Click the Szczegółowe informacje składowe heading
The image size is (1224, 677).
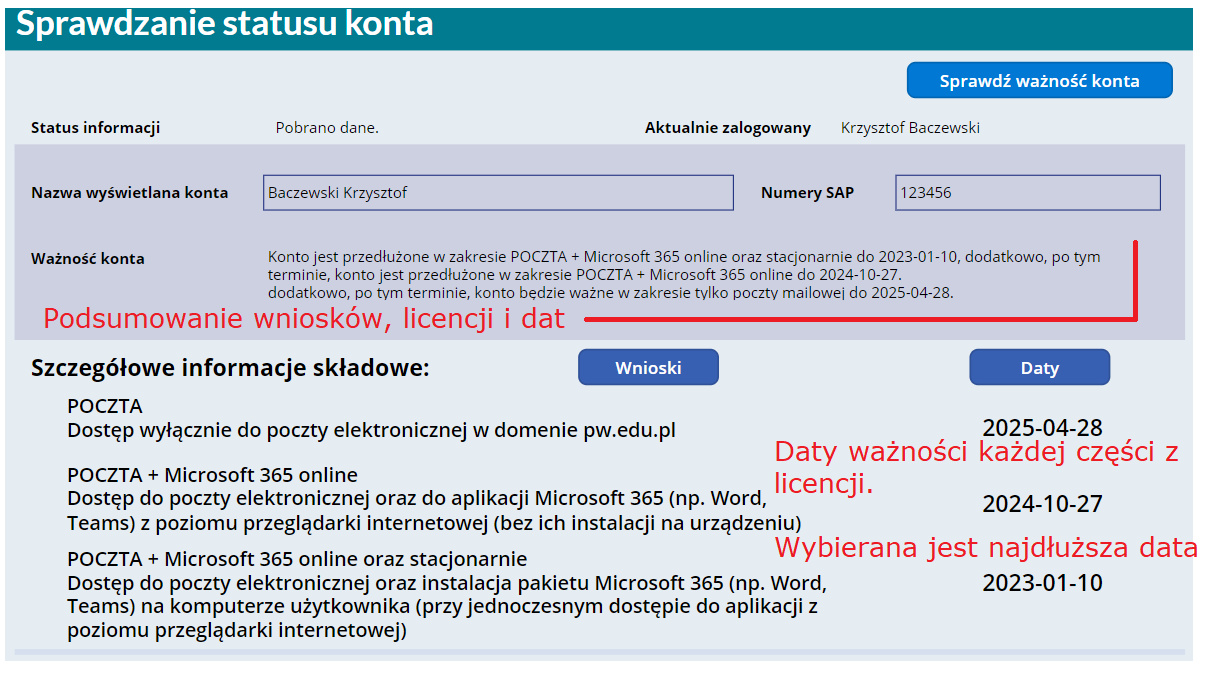click(x=230, y=368)
